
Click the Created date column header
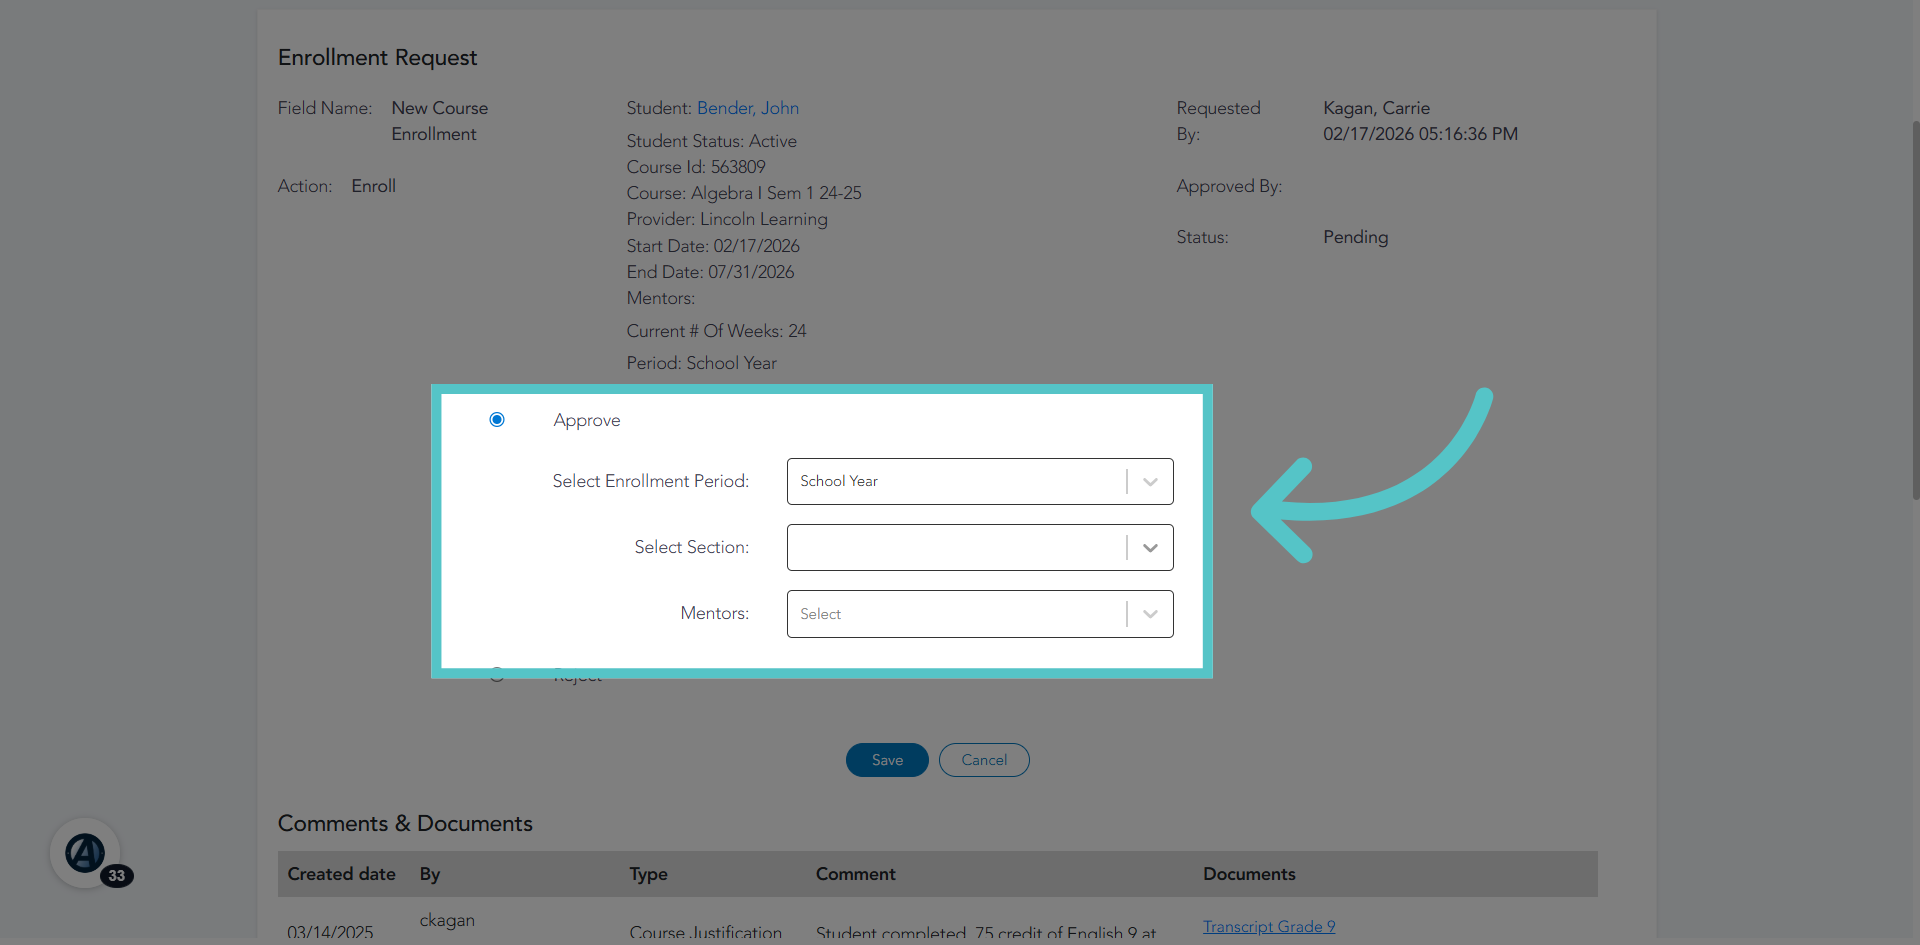(x=342, y=874)
